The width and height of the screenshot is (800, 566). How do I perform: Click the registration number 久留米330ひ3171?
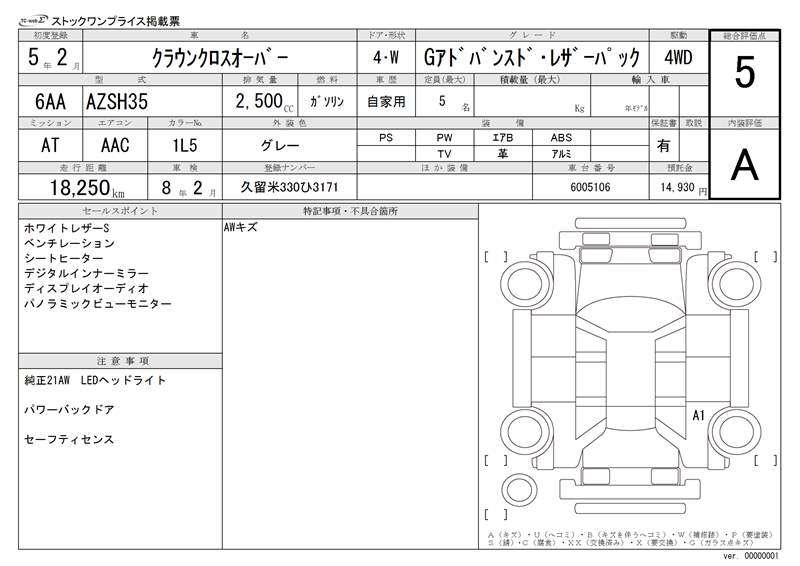(289, 187)
